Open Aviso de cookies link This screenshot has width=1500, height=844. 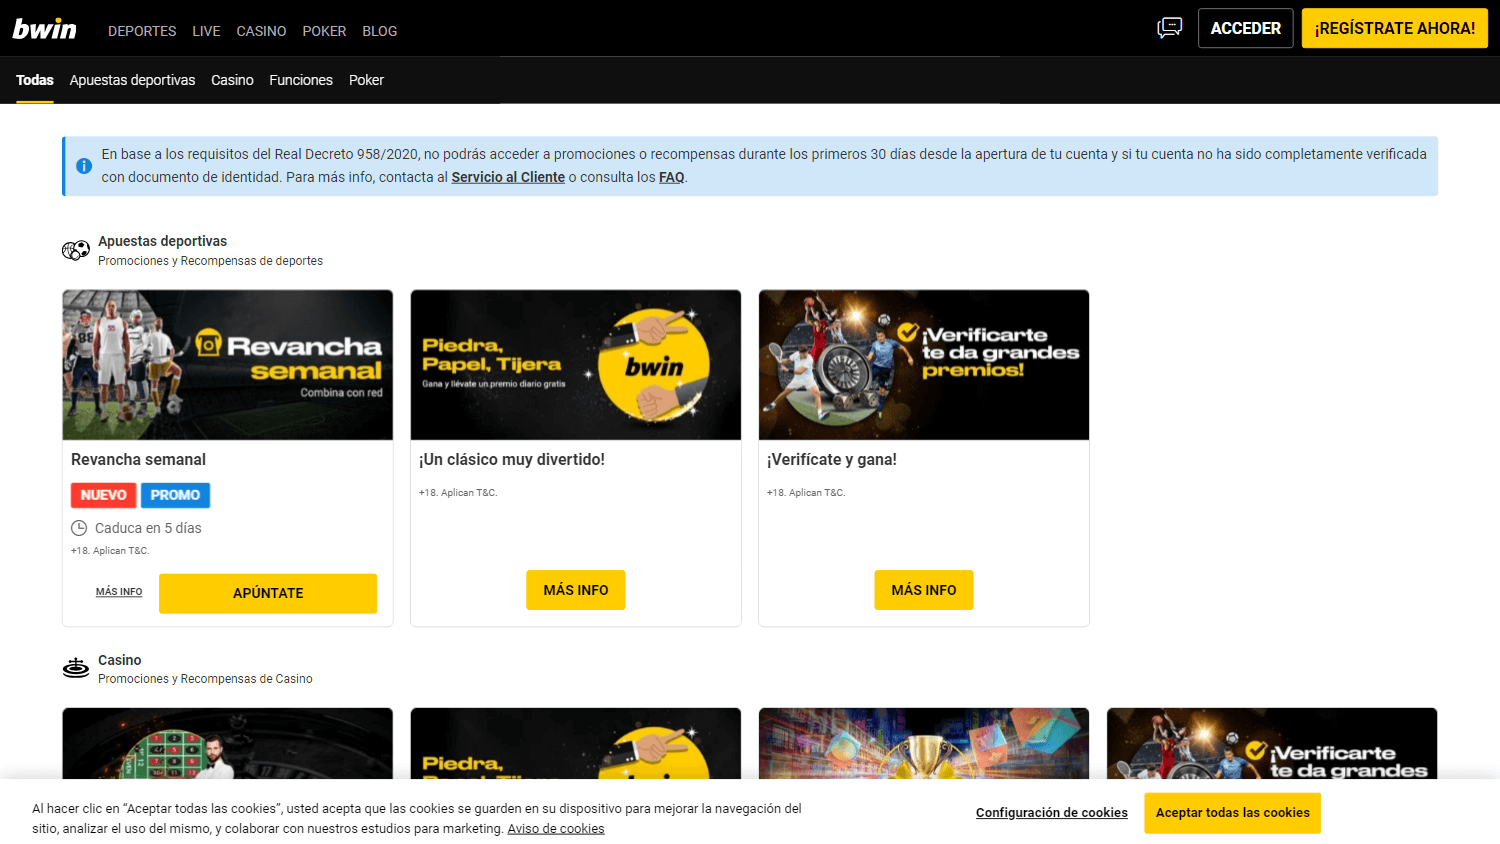tap(556, 829)
